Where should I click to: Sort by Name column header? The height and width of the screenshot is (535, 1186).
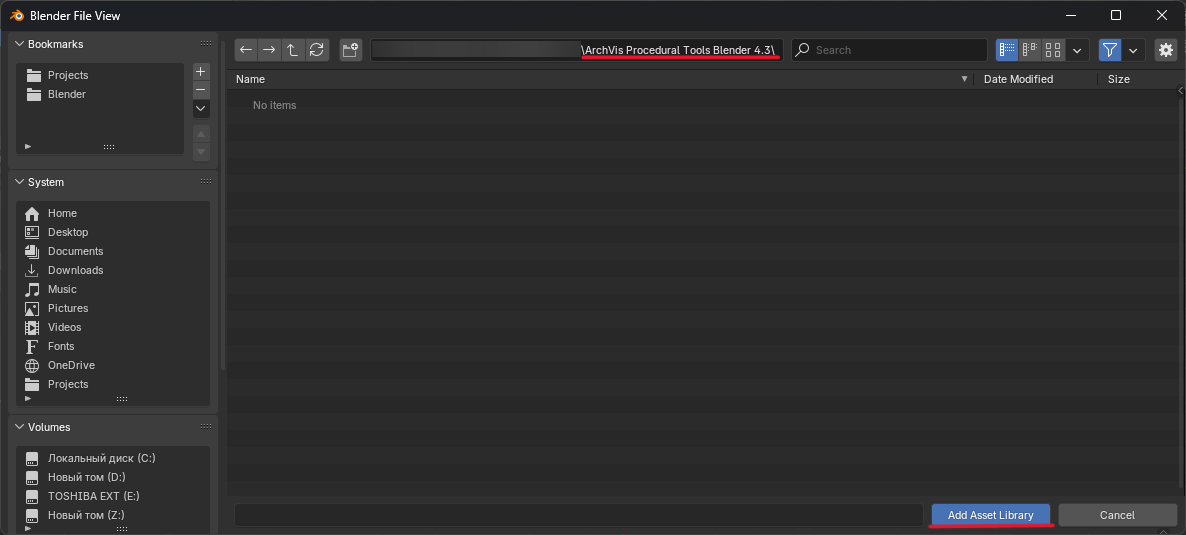point(250,79)
